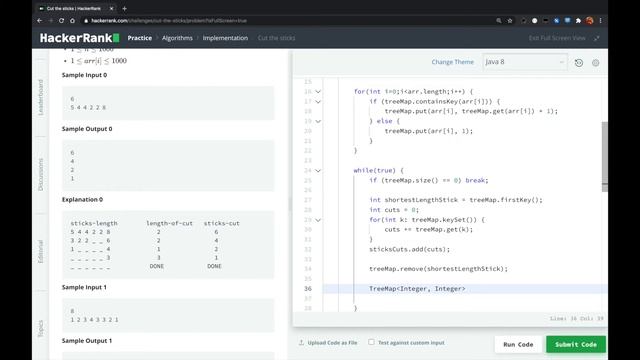Image resolution: width=640 pixels, height=360 pixels.
Task: Click the sticksCuts.add(cuts); line
Action: (x=409, y=249)
